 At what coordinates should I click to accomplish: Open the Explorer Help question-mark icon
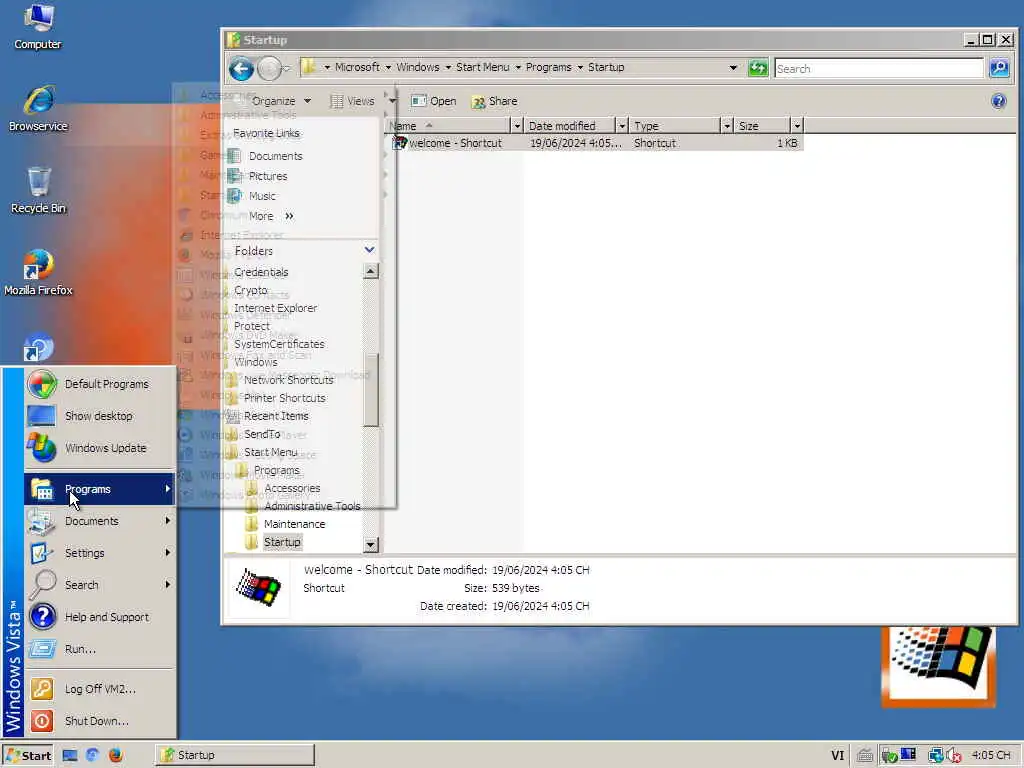click(998, 101)
